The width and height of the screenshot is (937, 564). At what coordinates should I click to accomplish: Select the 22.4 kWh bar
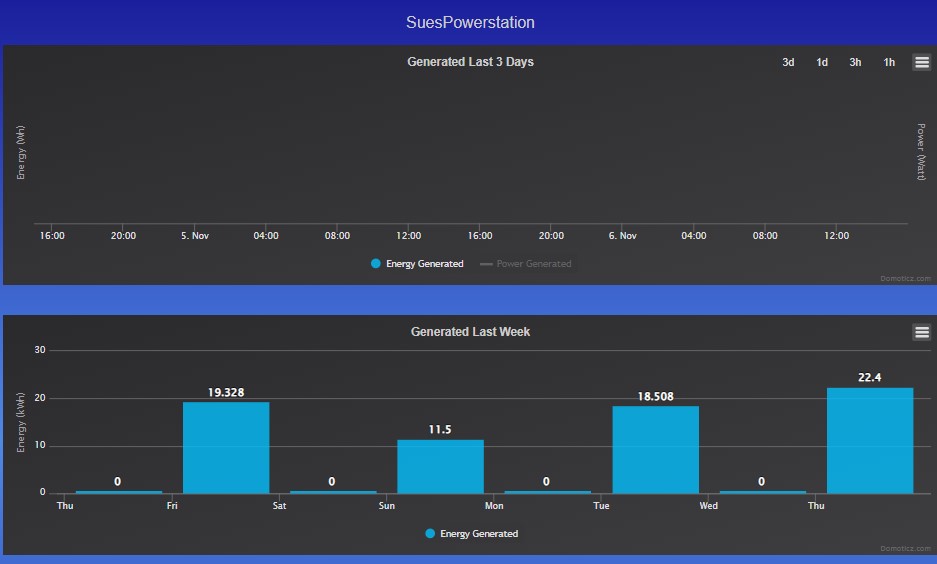tap(870, 440)
